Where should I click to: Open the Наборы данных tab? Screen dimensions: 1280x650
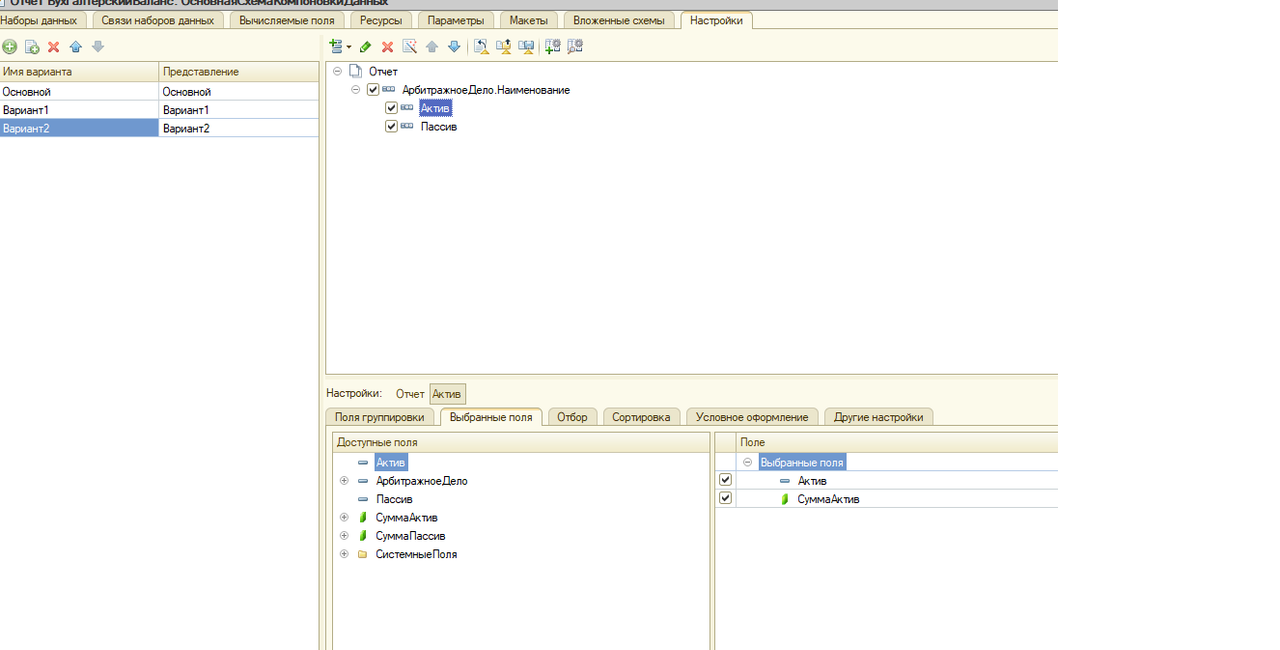(x=41, y=20)
